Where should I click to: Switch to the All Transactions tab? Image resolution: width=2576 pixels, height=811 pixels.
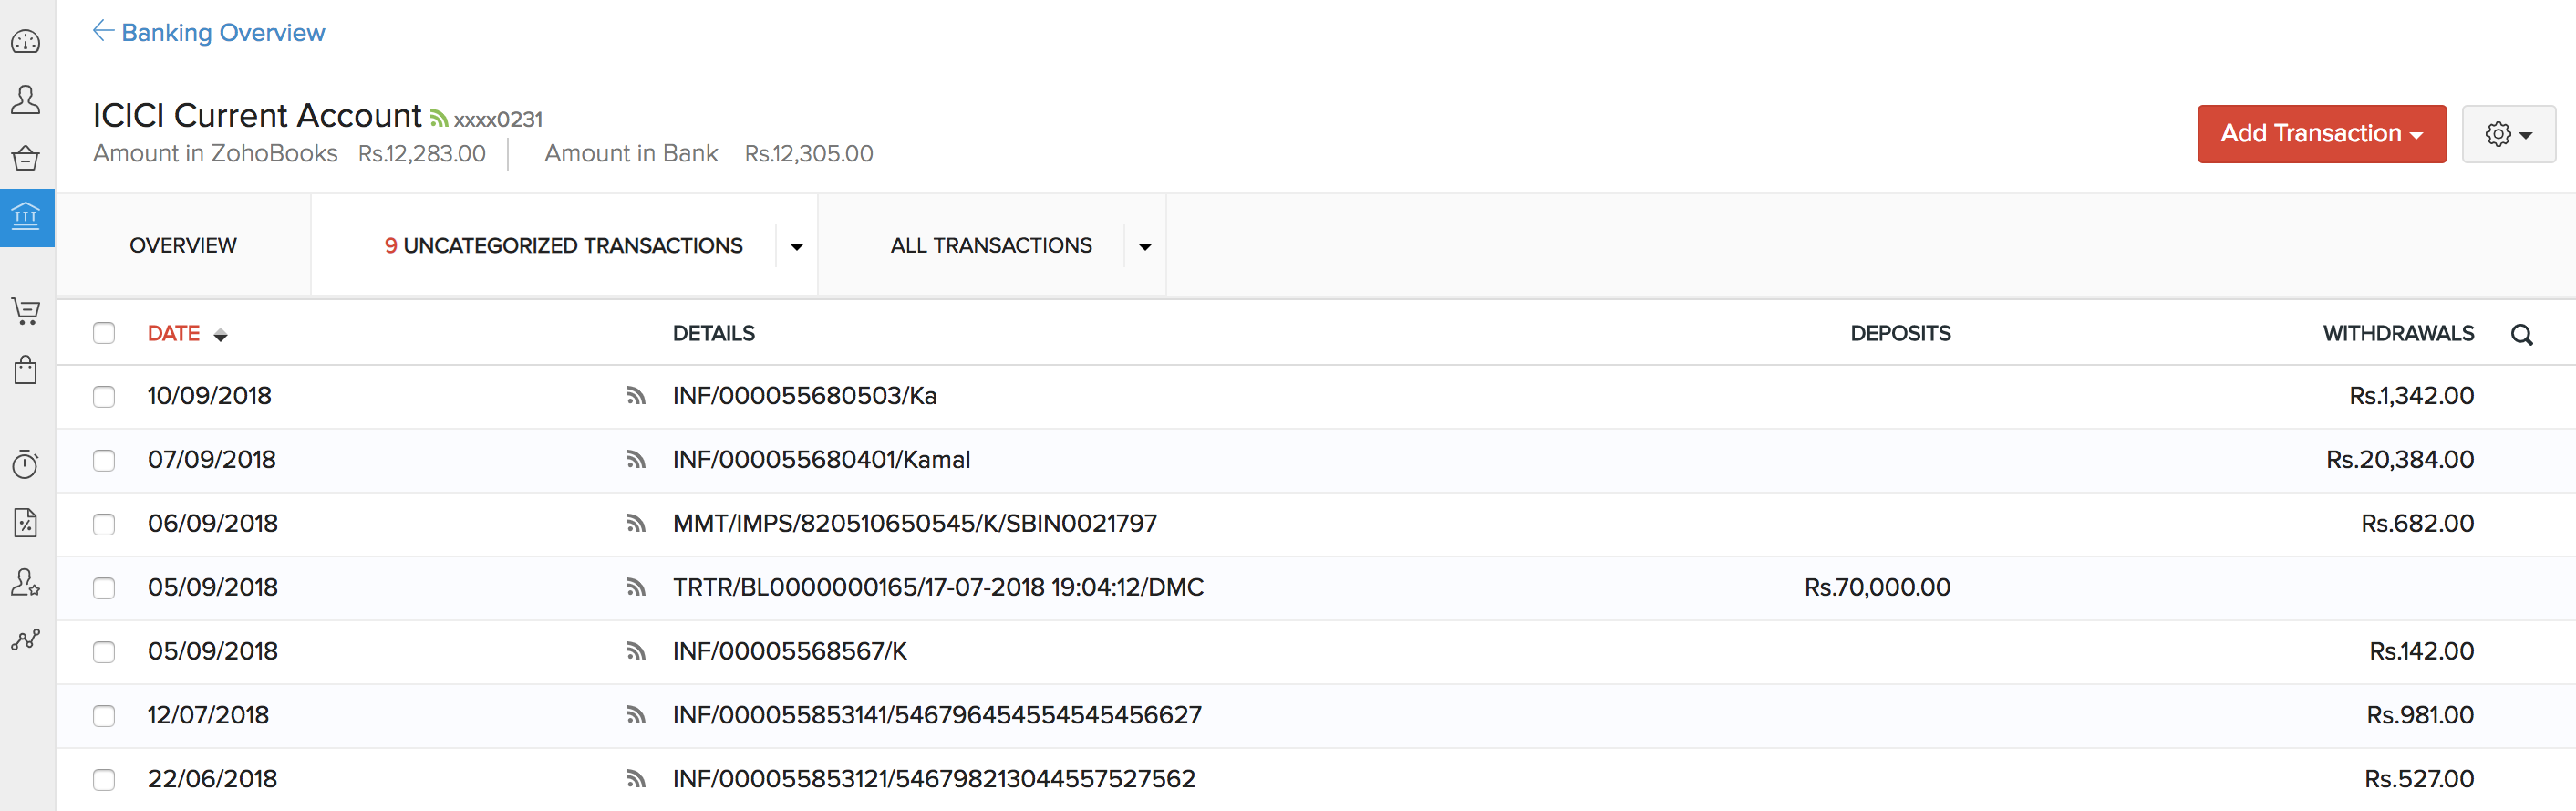pos(991,246)
